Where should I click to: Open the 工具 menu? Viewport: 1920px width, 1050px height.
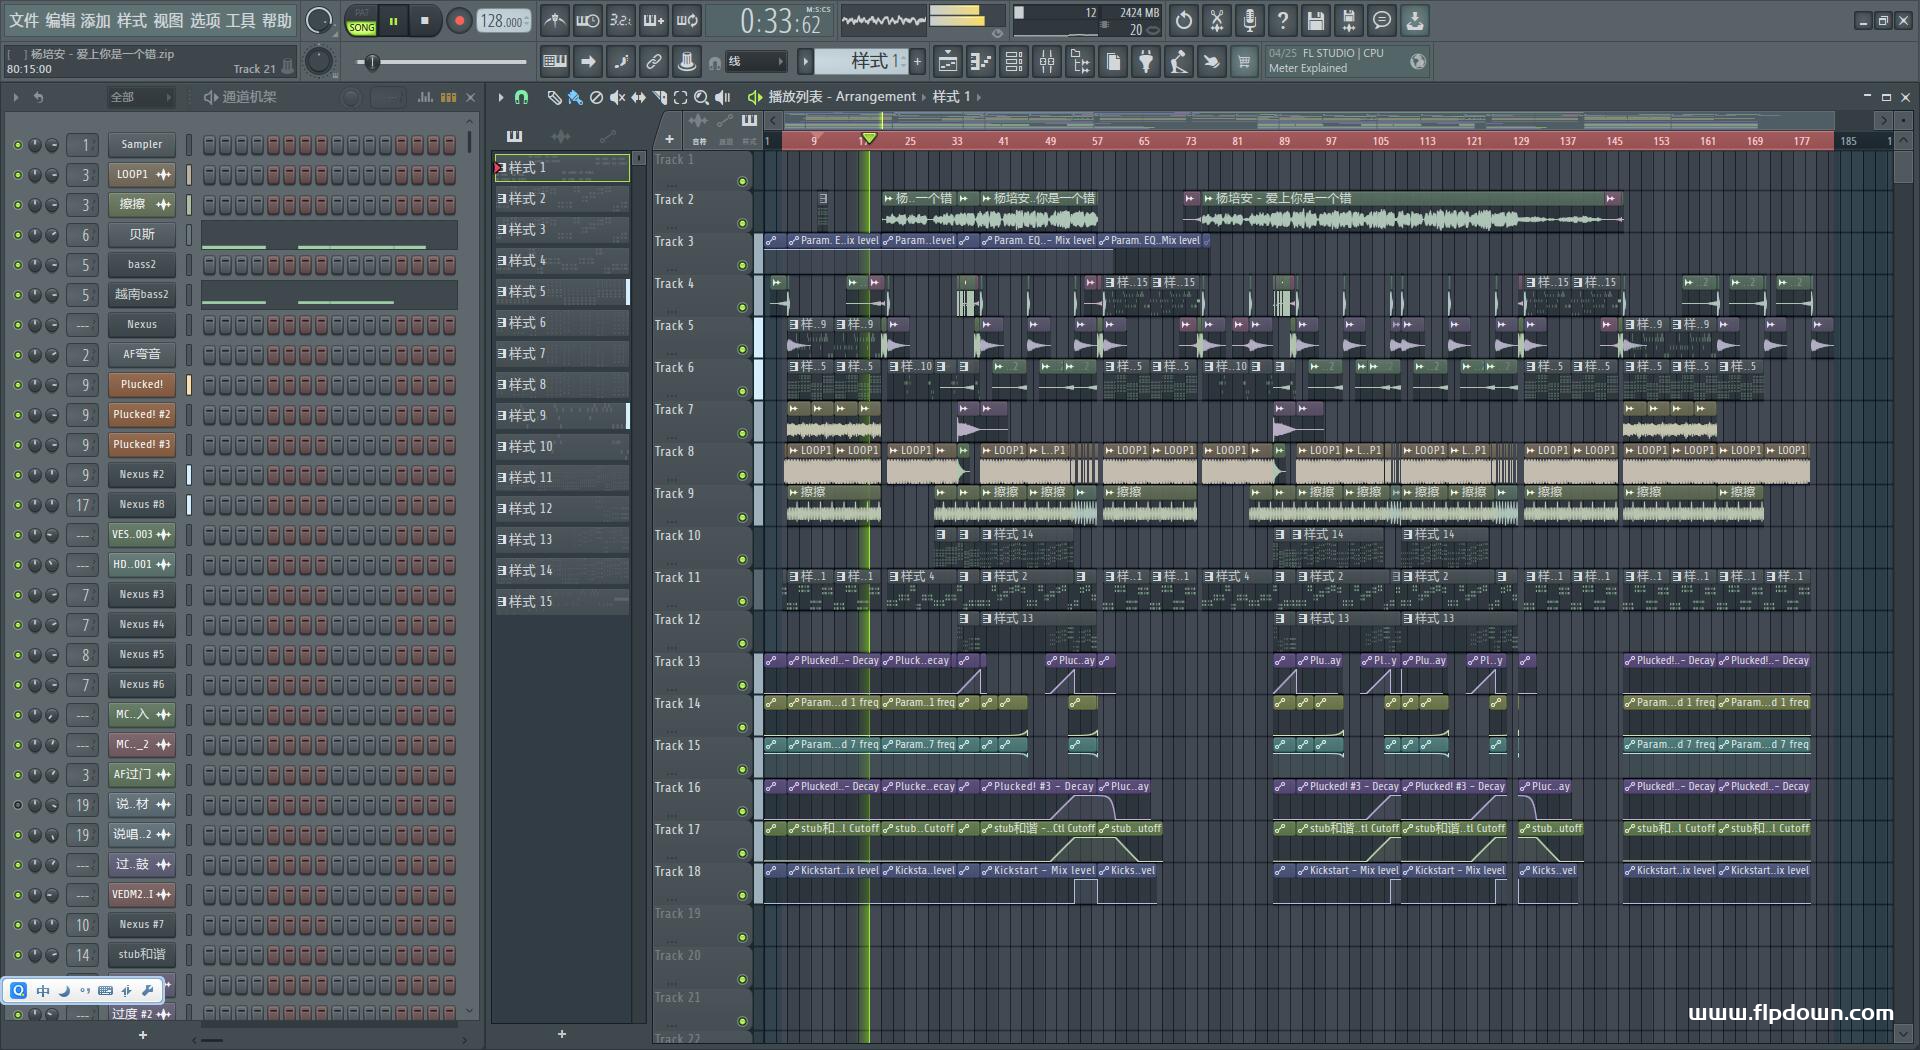coord(241,20)
